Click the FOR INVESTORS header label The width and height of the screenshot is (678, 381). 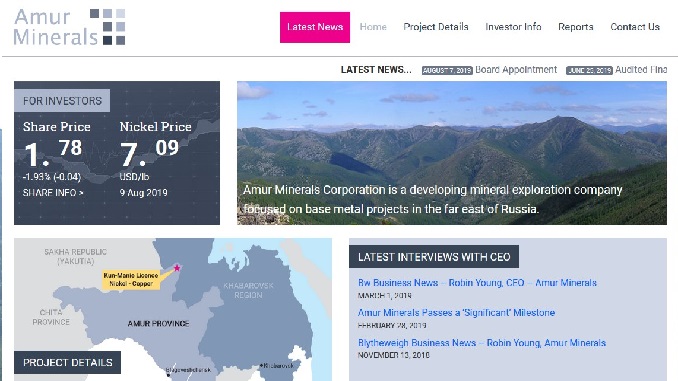(62, 101)
